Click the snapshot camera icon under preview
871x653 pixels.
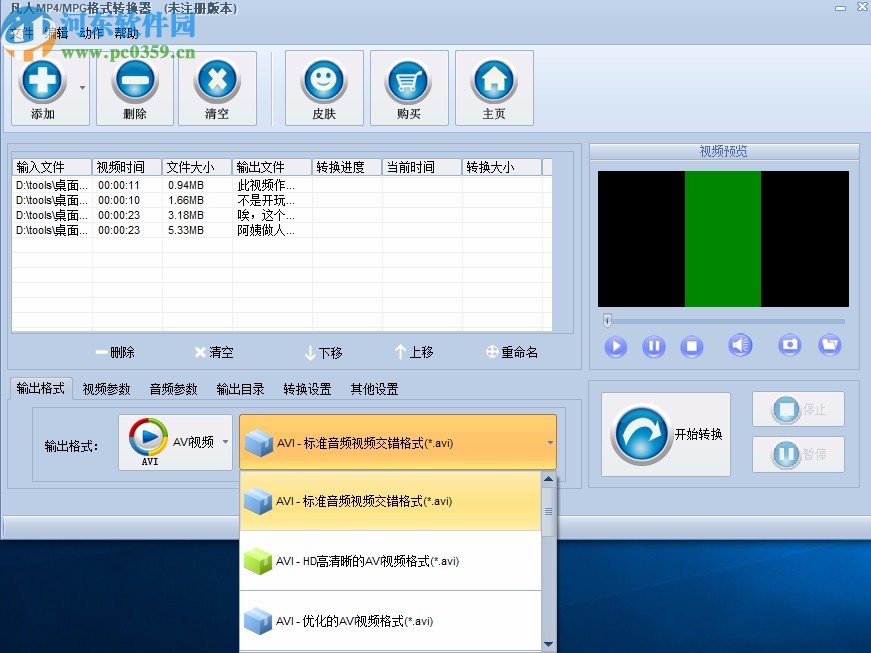[789, 346]
